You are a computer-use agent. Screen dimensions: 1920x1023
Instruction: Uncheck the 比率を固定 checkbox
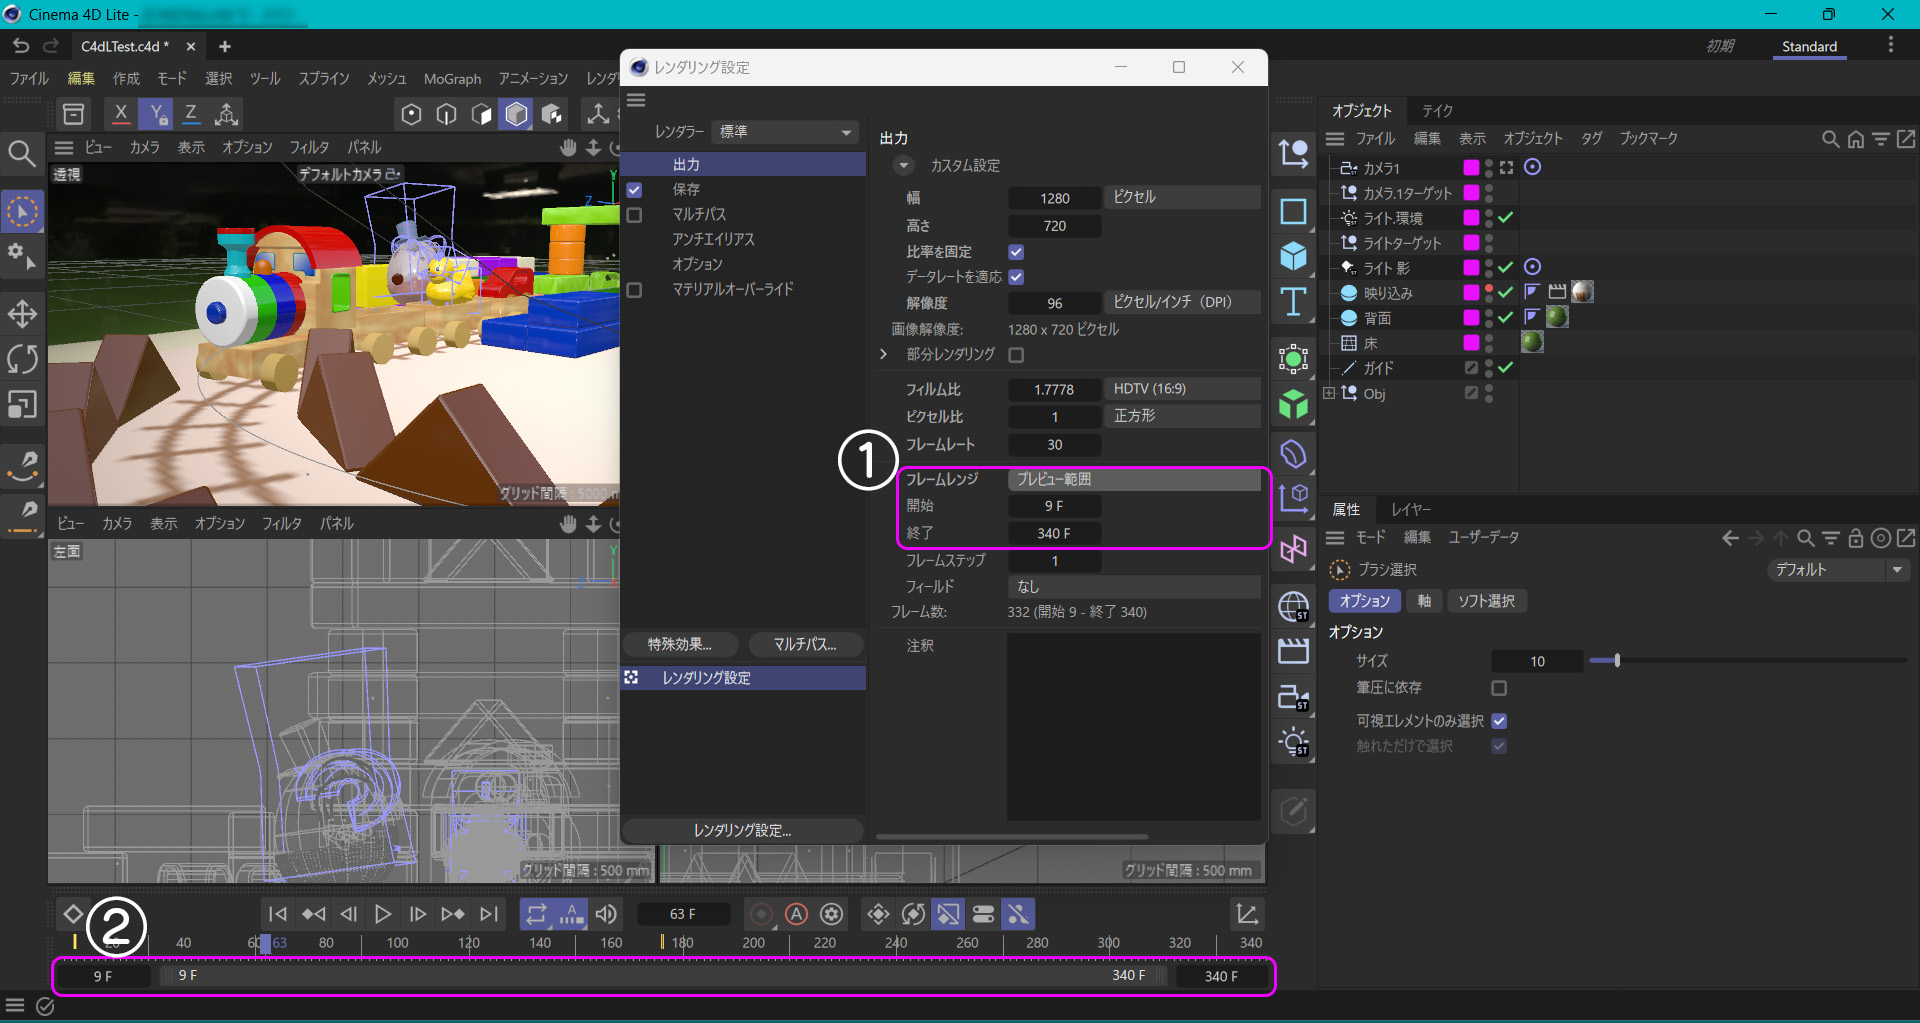1016,252
